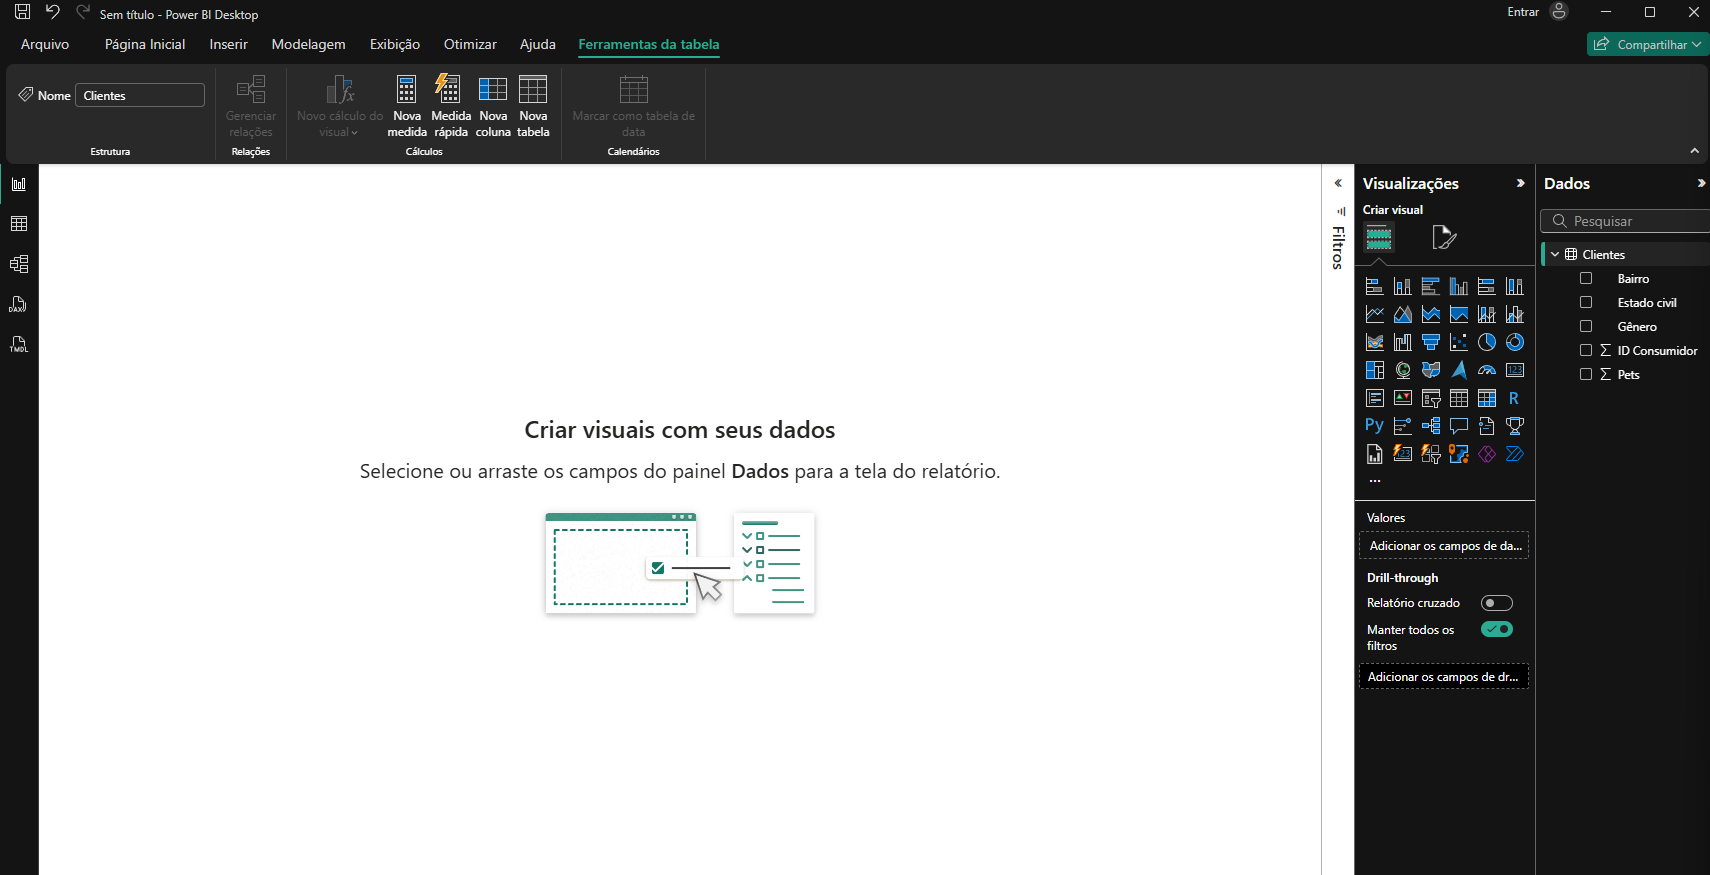Add a Funnel visual
Screen dimensions: 1710x875
(1431, 342)
